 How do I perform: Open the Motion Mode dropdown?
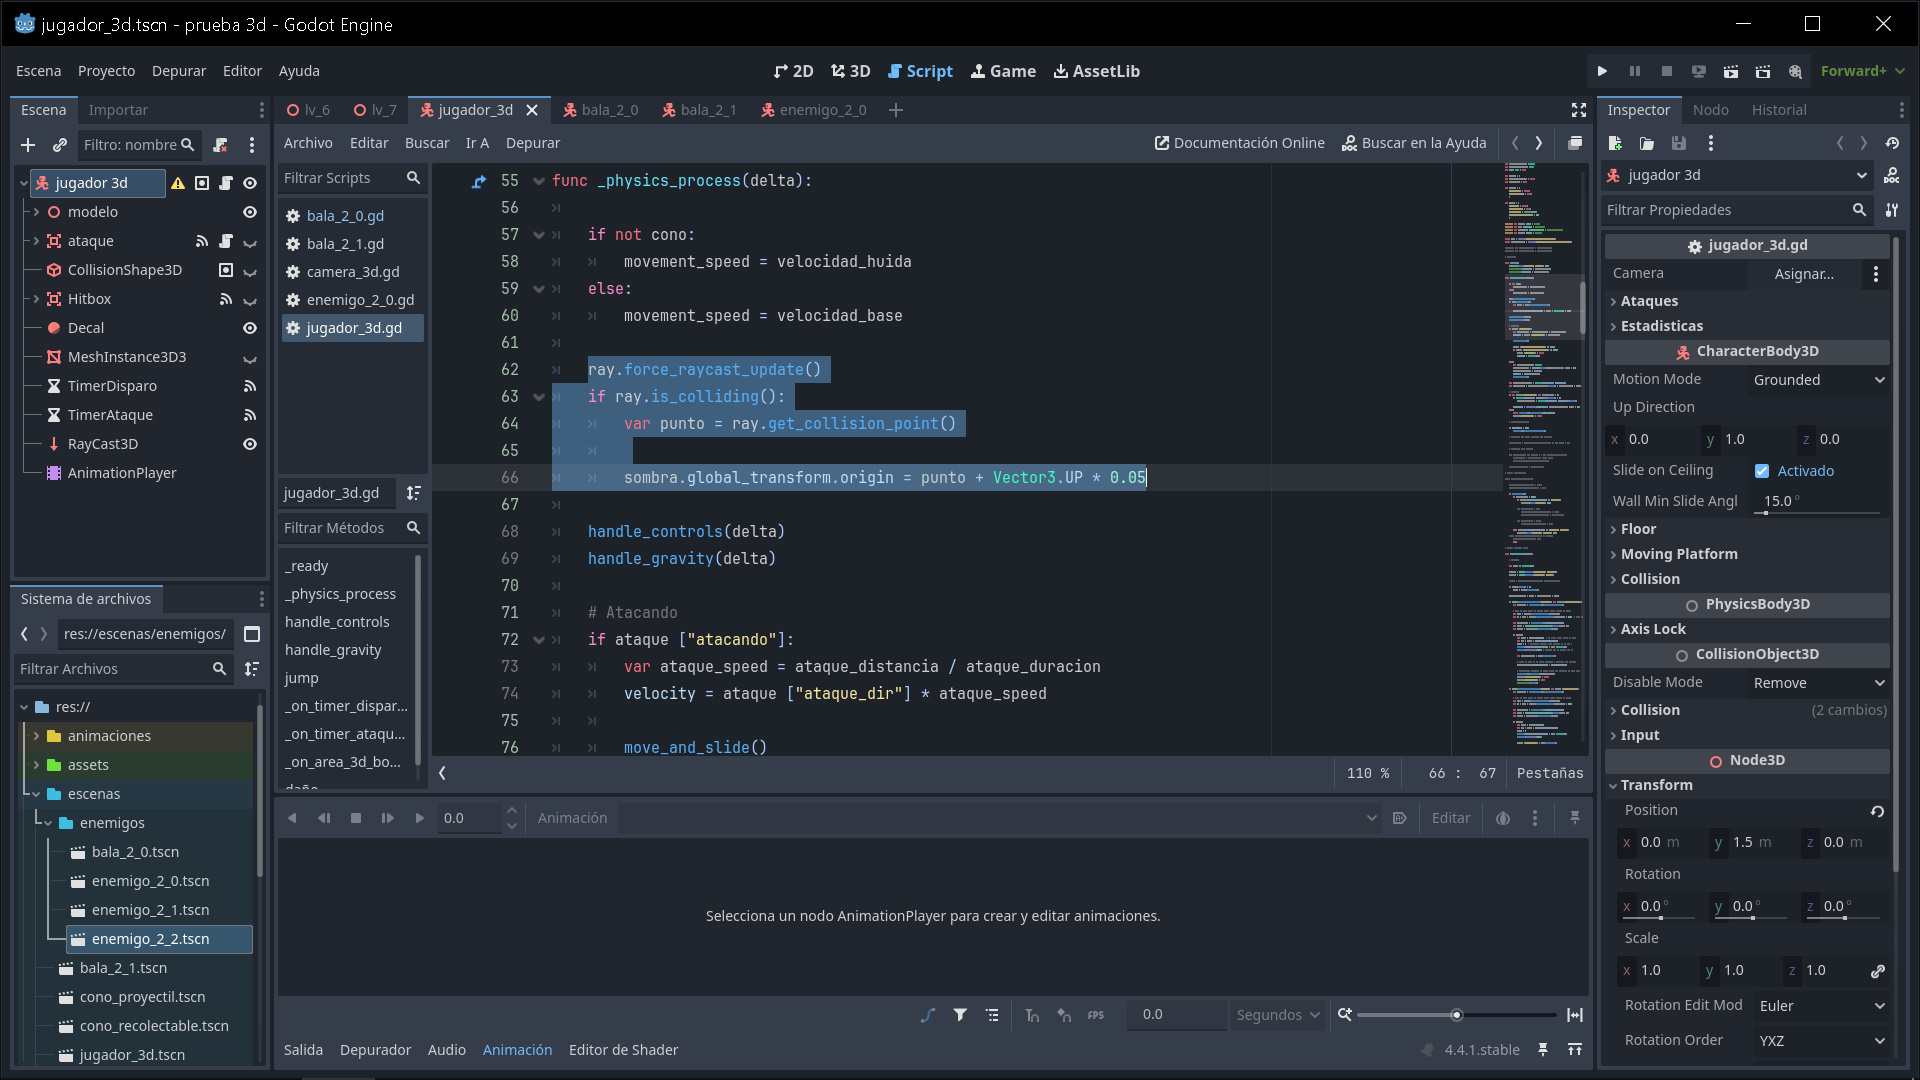point(1815,379)
